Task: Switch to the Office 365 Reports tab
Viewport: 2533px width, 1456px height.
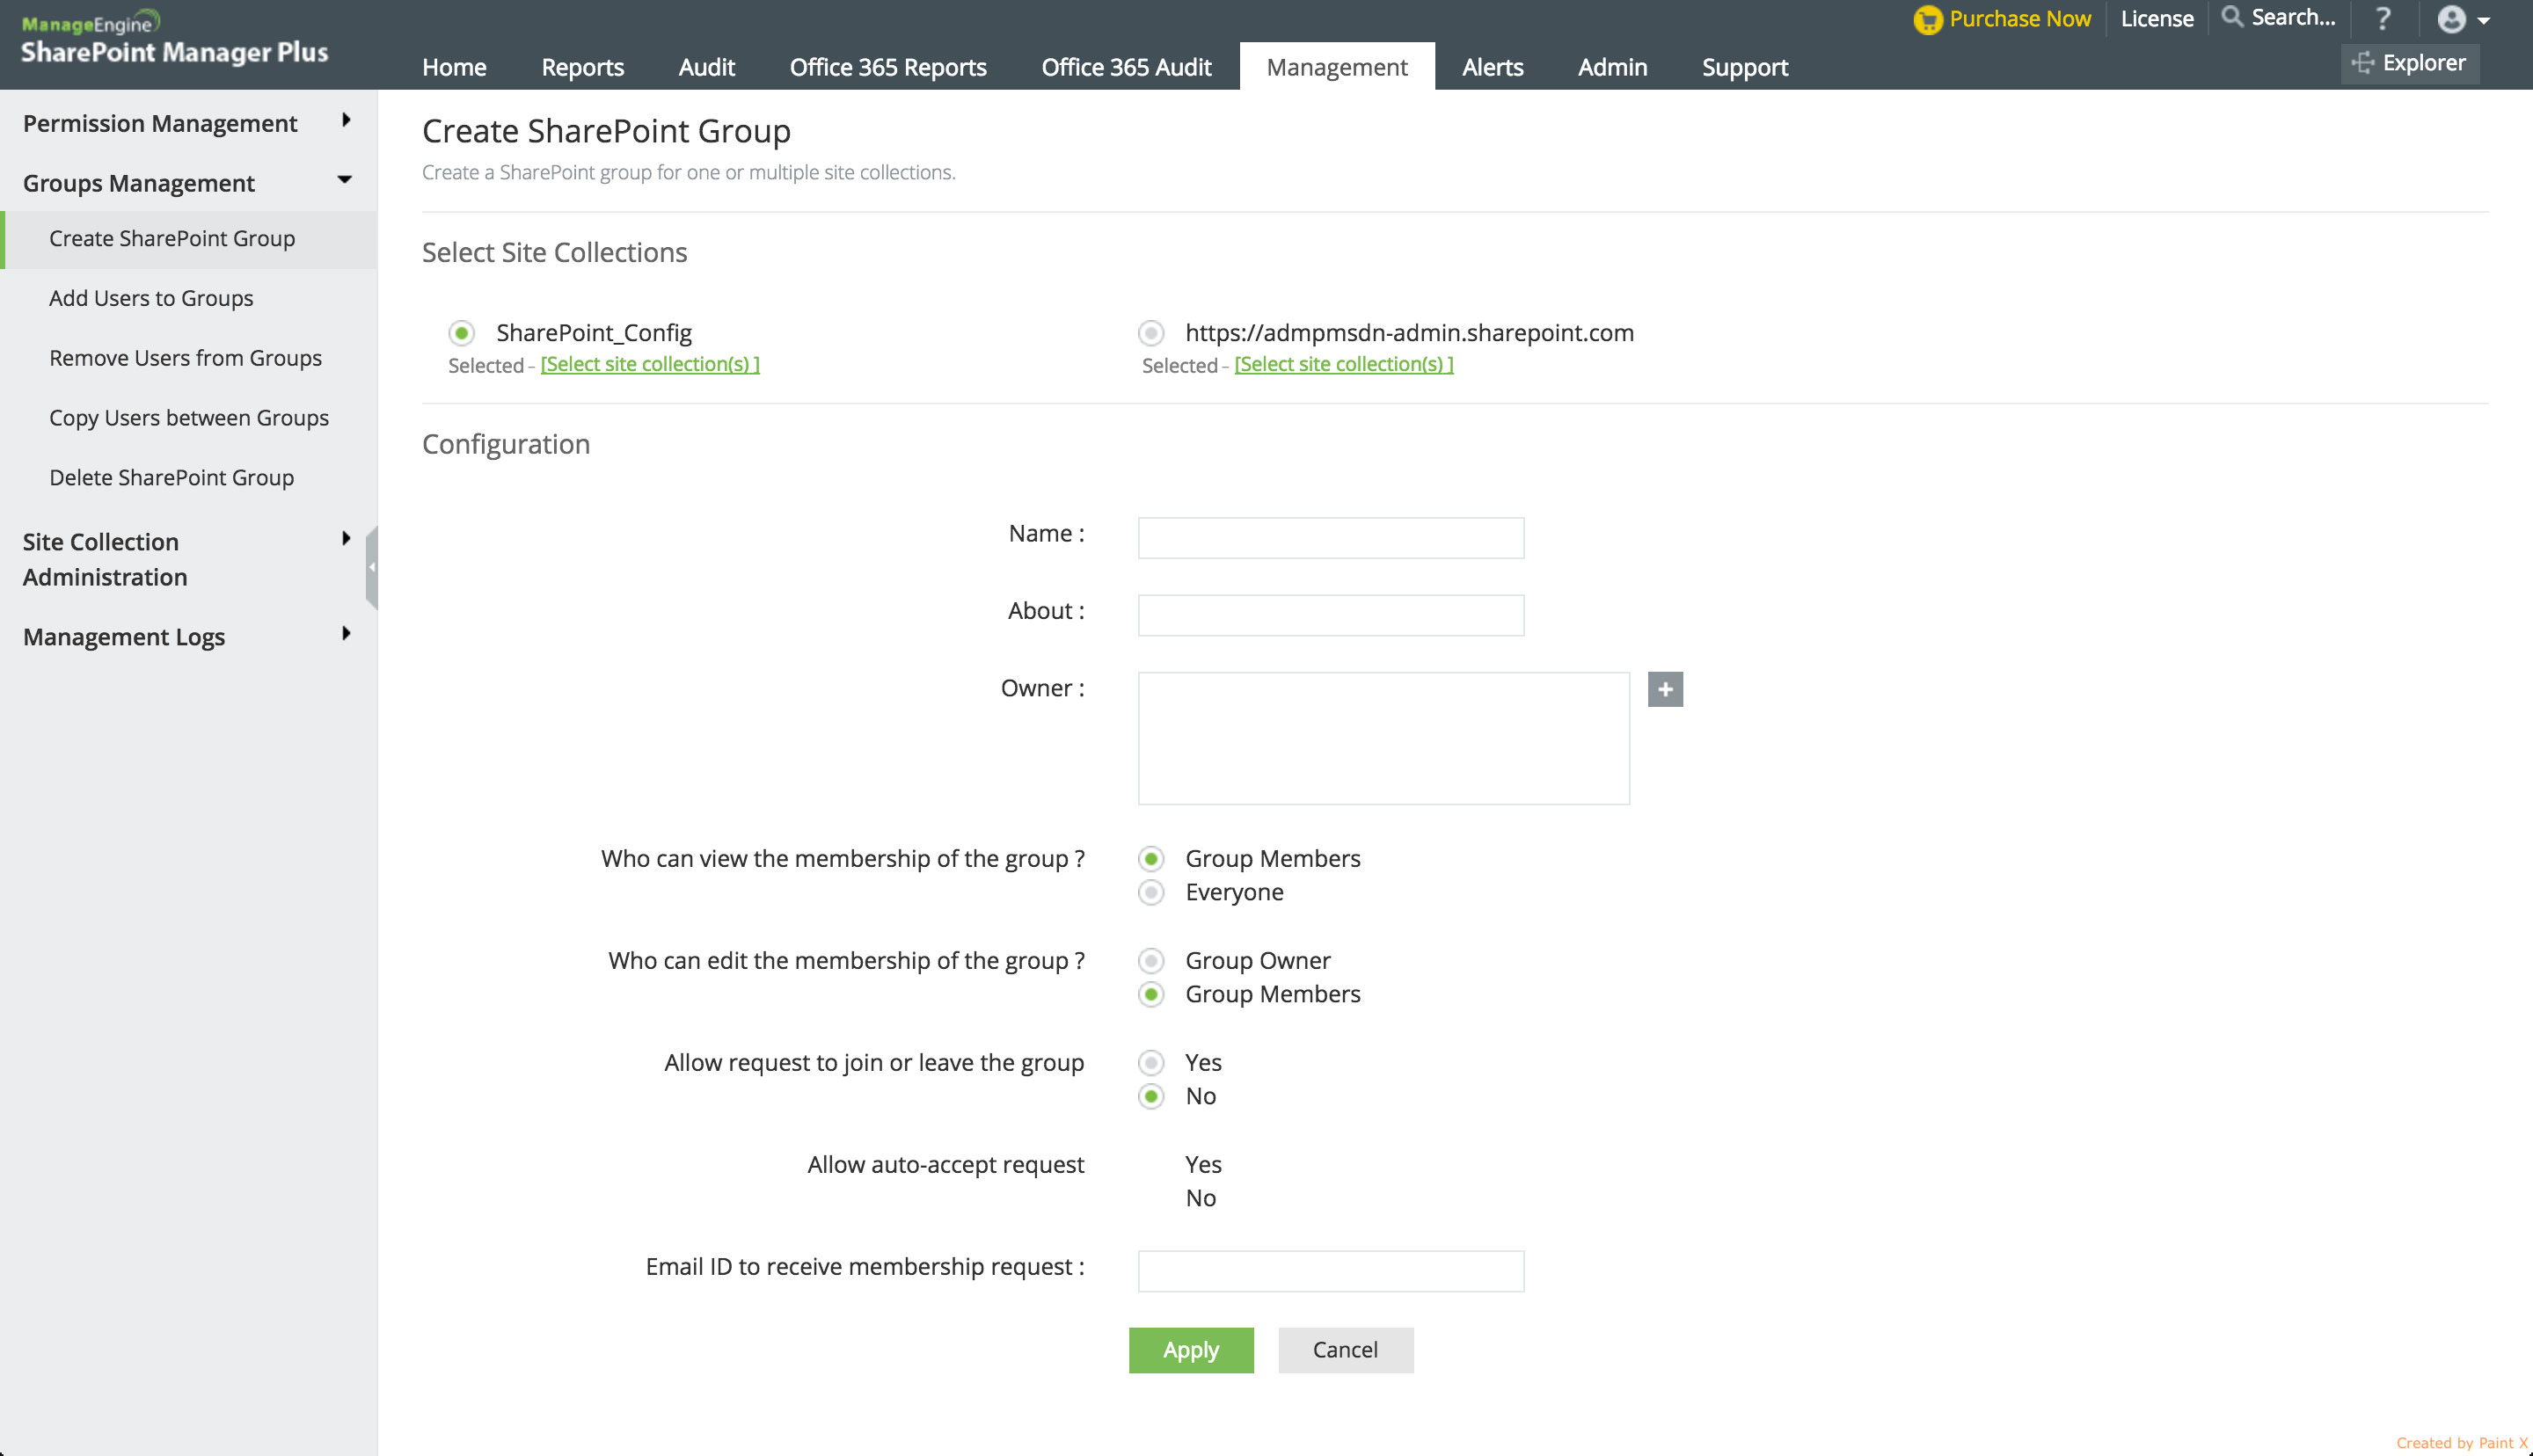Action: pyautogui.click(x=887, y=67)
